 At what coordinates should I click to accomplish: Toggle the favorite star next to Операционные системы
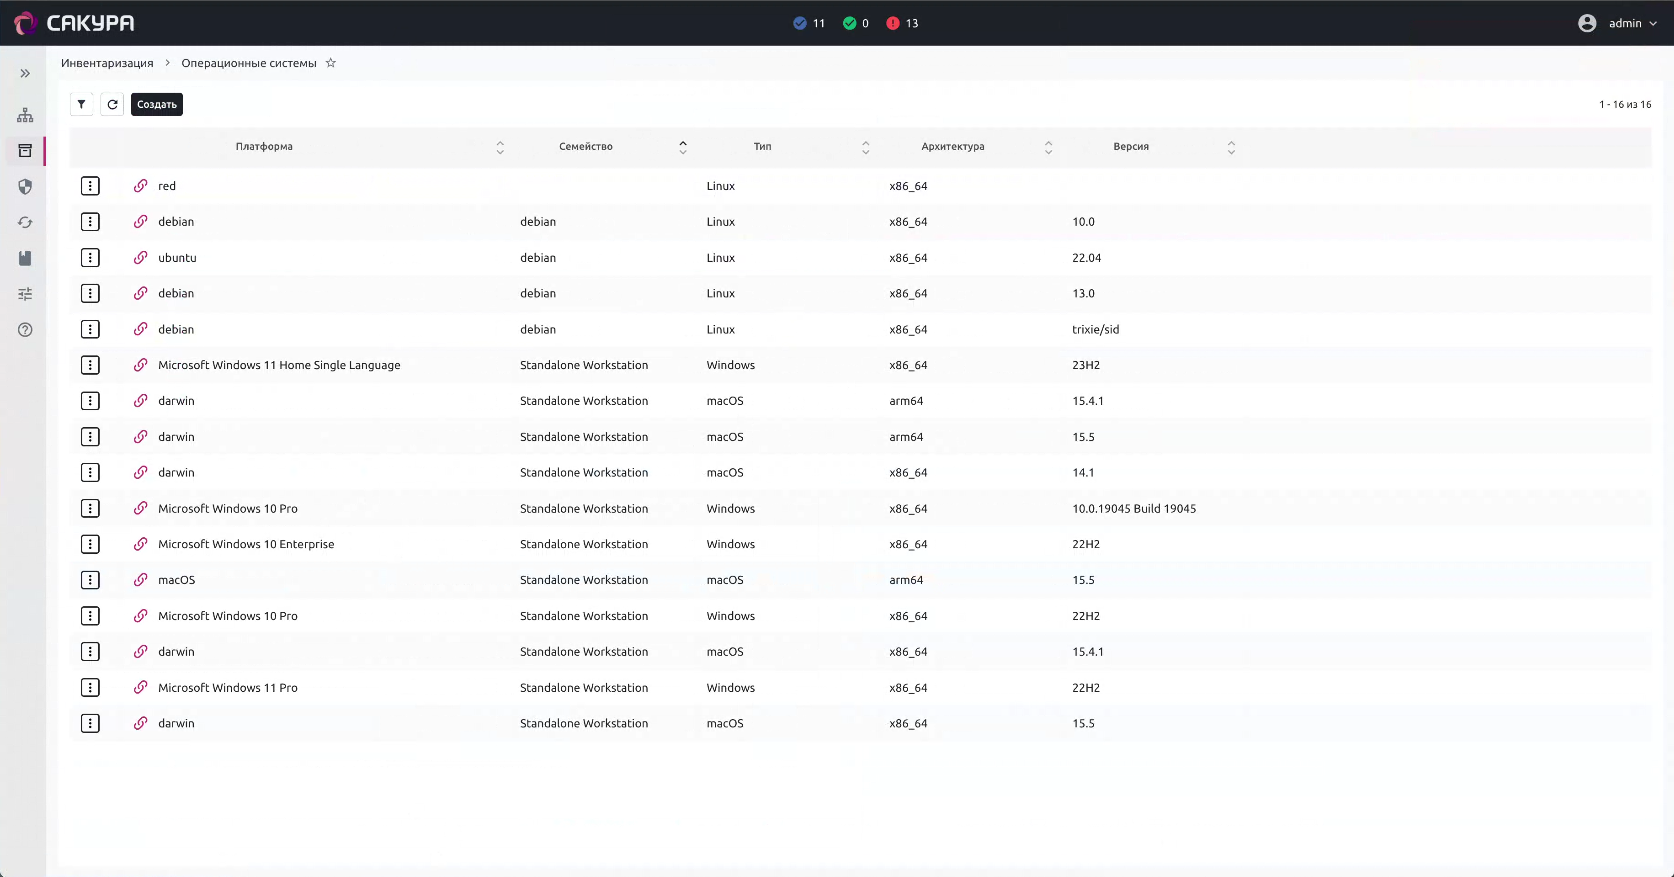pyautogui.click(x=331, y=63)
